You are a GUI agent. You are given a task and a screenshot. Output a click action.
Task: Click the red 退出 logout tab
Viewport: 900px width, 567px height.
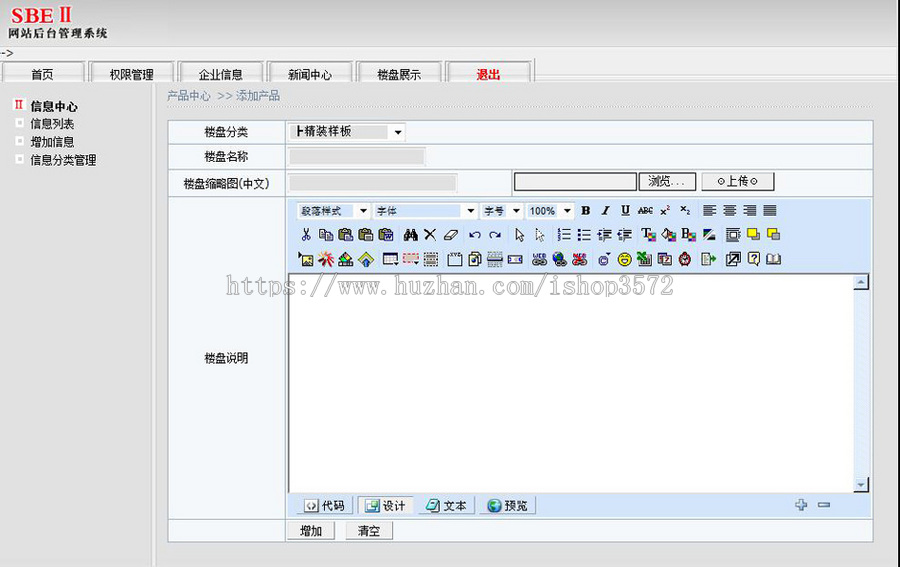tap(488, 73)
